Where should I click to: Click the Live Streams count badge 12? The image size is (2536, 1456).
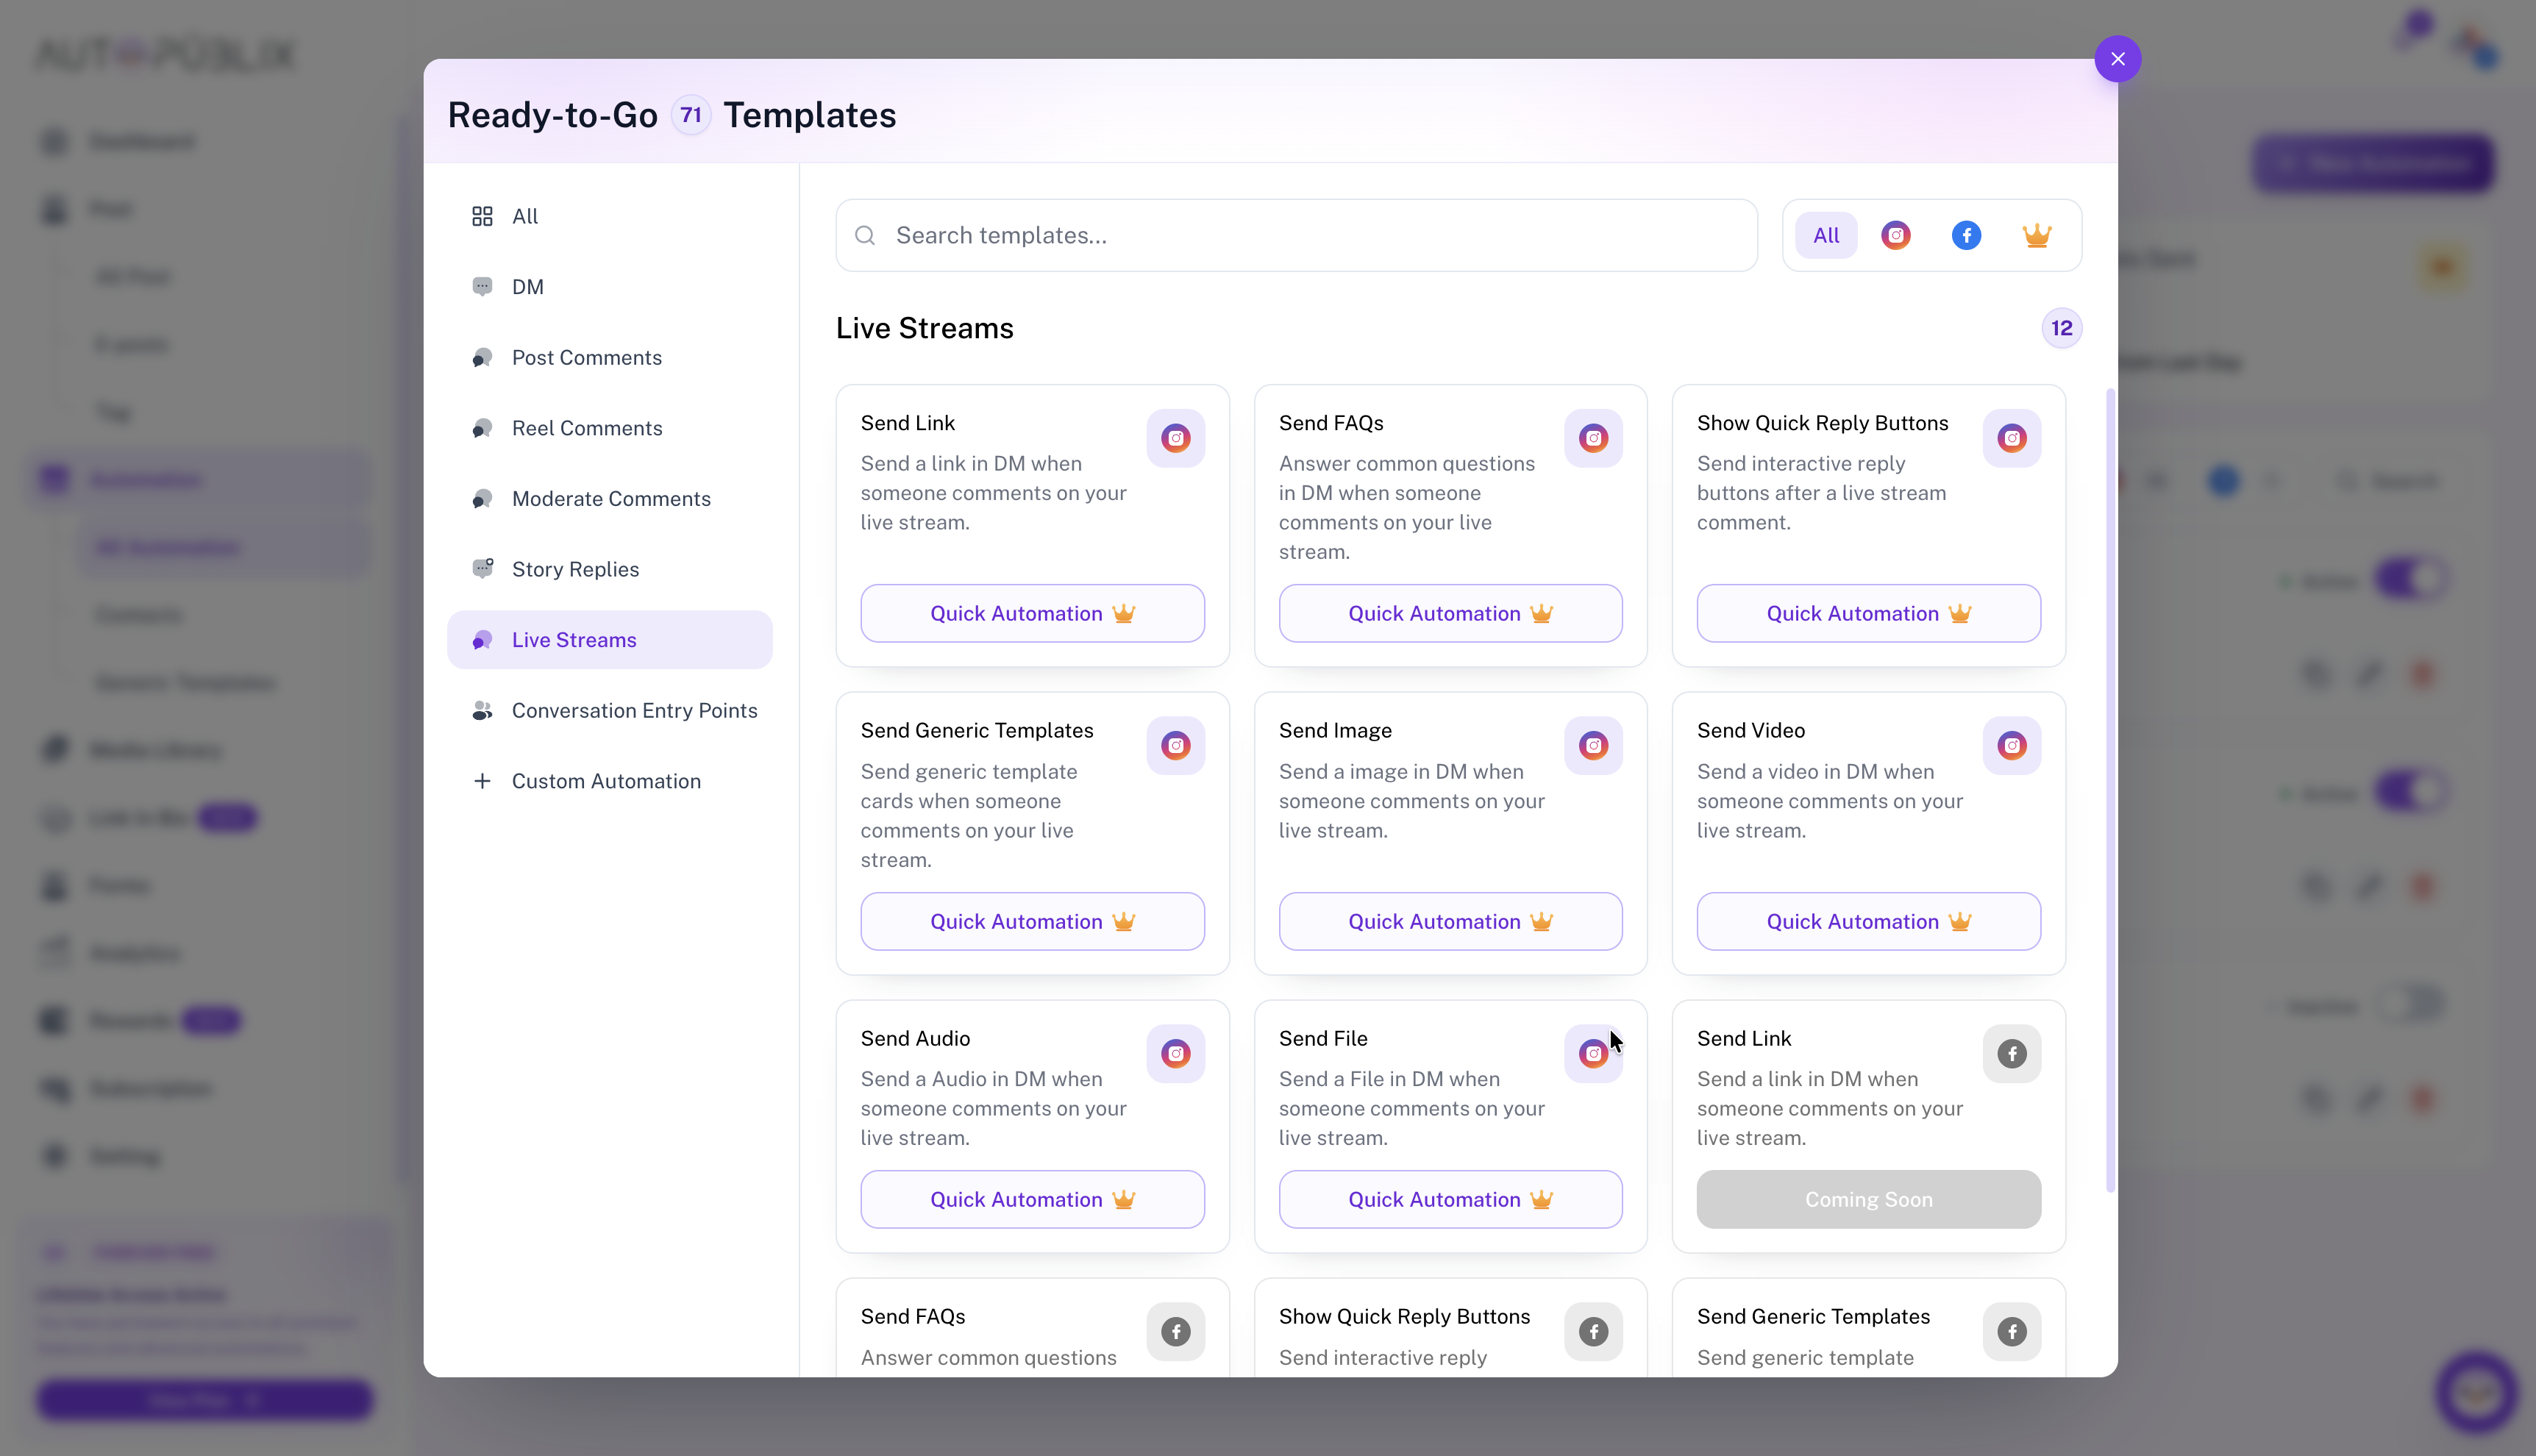2062,328
